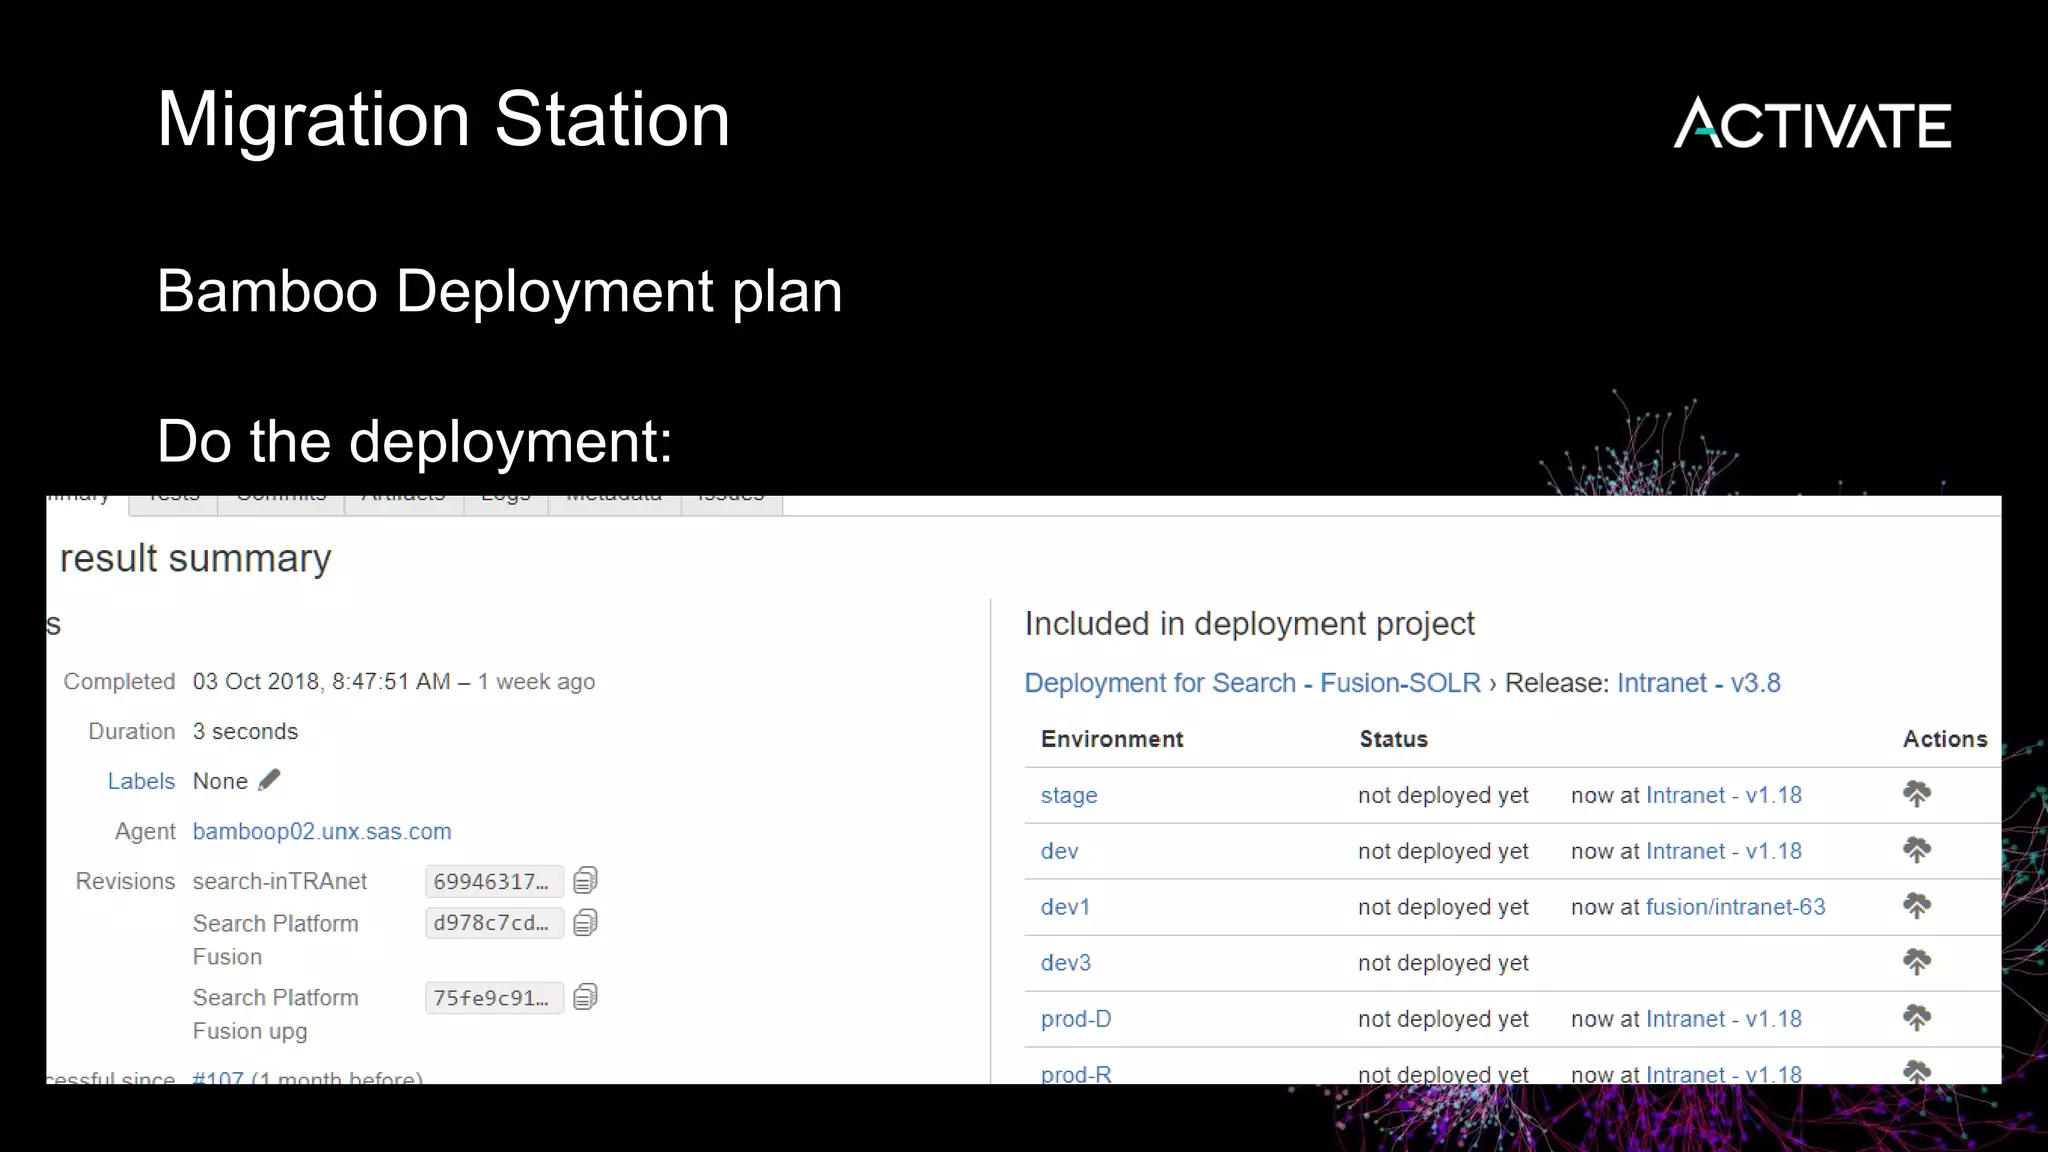Viewport: 2048px width, 1152px height.
Task: Click revision hash d978c7cd field
Action: pos(494,923)
